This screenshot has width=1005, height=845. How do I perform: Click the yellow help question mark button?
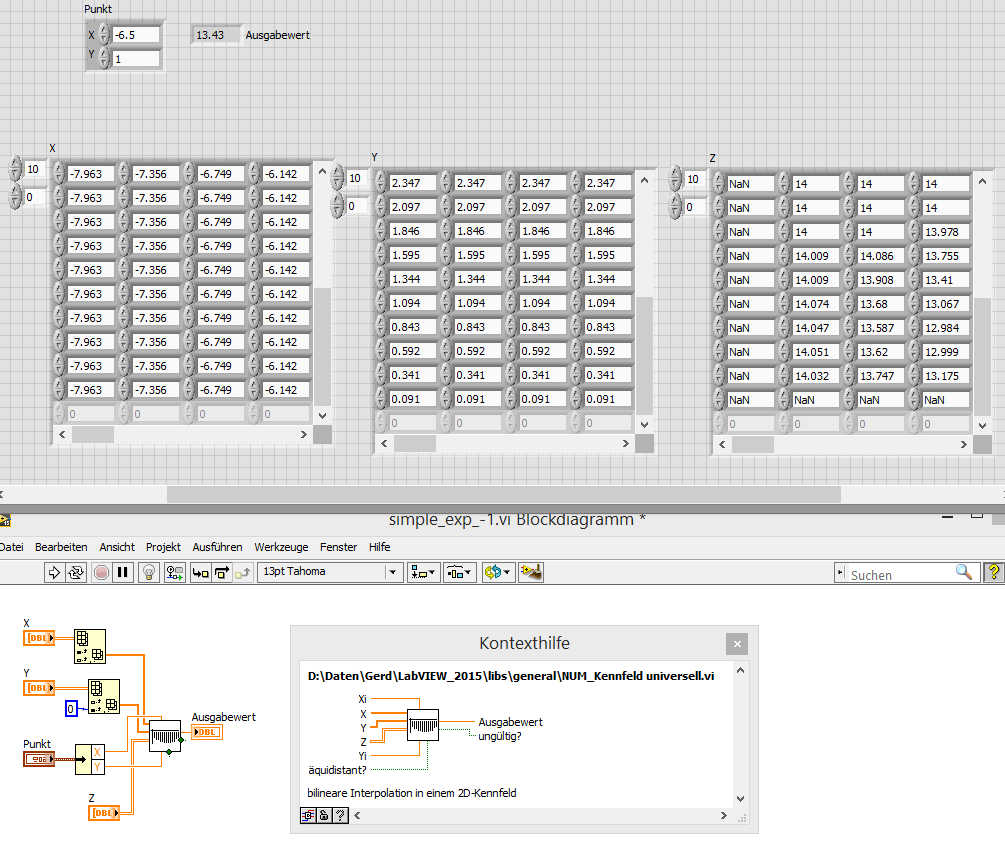click(994, 572)
